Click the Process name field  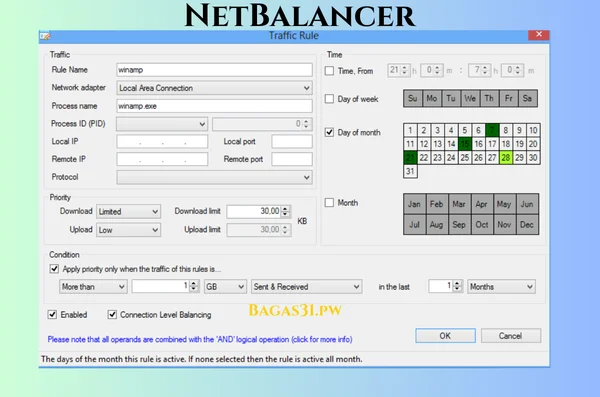click(214, 106)
